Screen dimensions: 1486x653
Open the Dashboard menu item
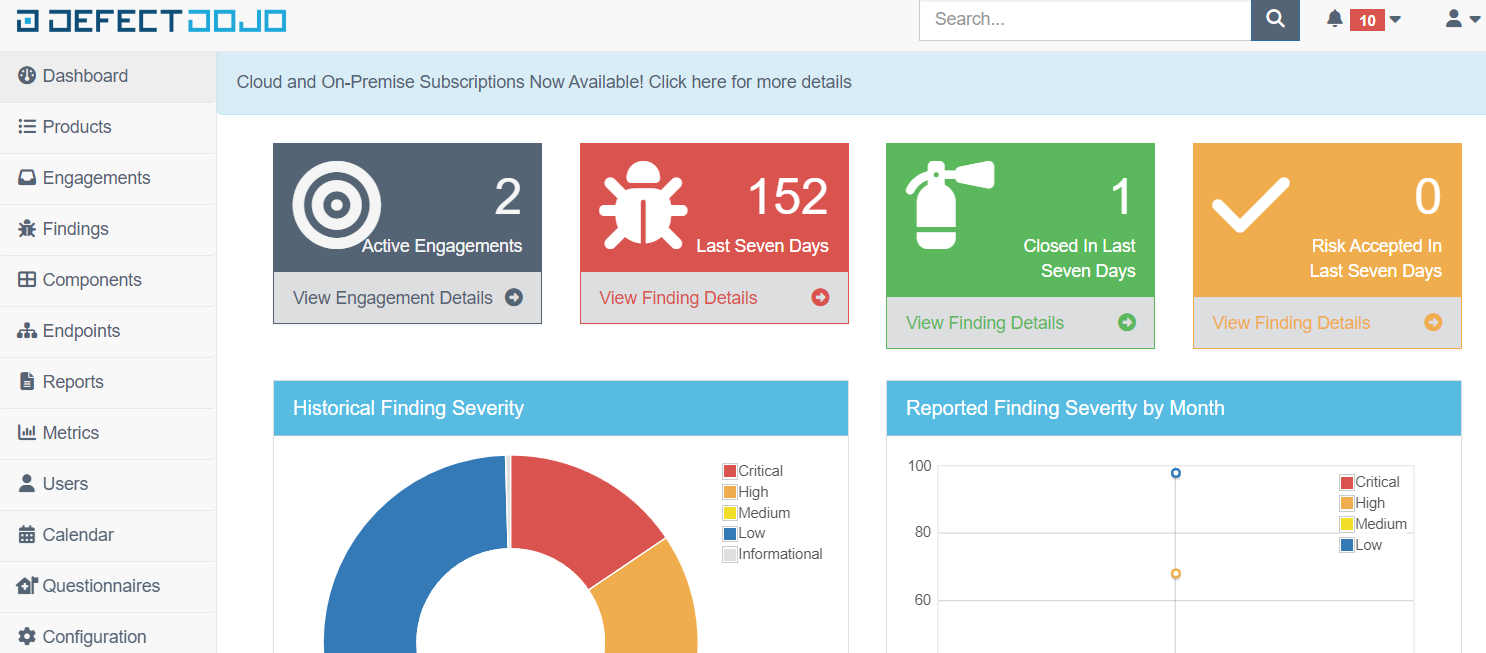108,76
